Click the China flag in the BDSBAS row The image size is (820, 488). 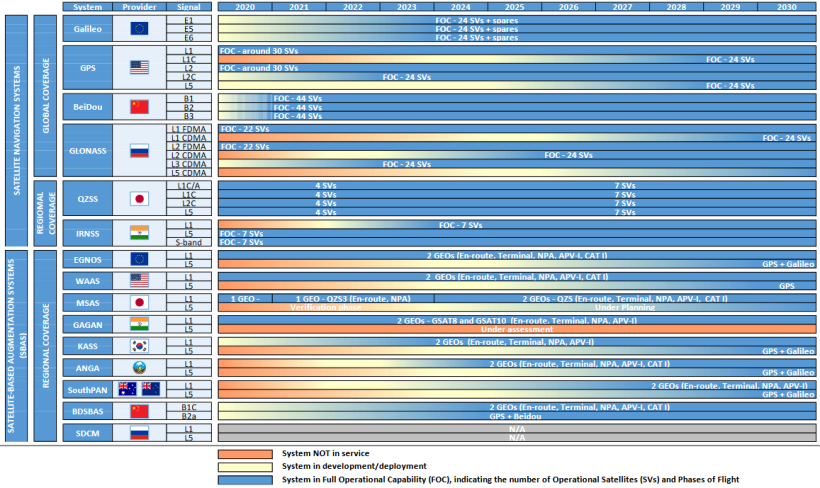pyautogui.click(x=139, y=411)
